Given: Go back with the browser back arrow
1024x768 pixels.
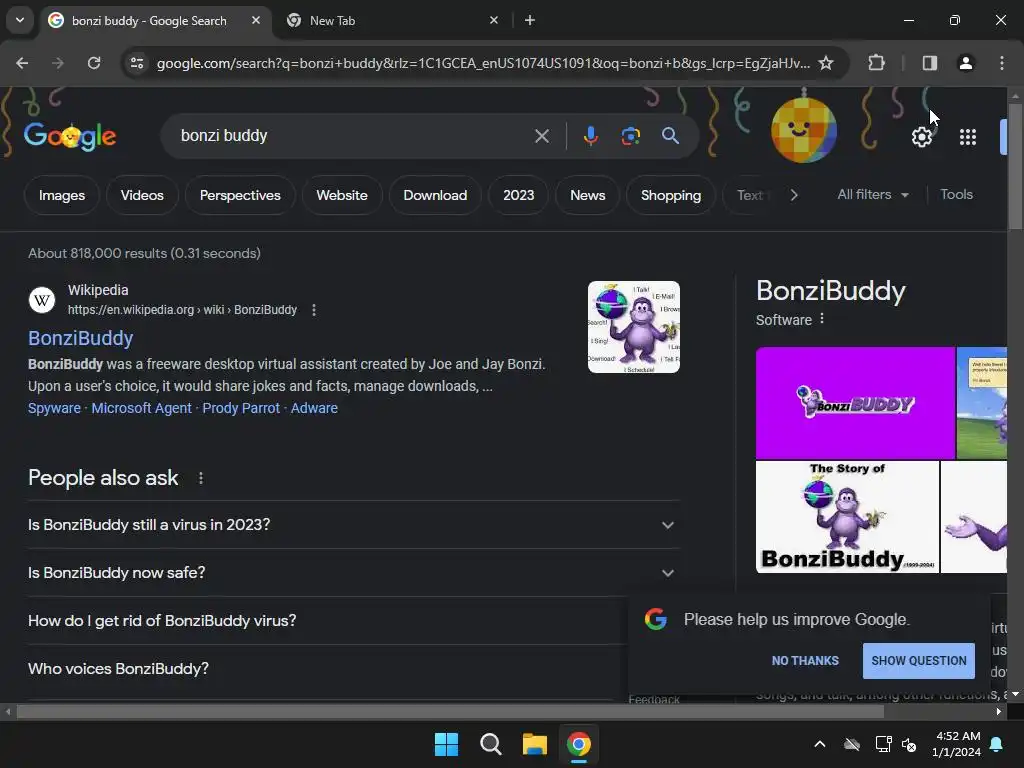Looking at the screenshot, I should tap(22, 63).
